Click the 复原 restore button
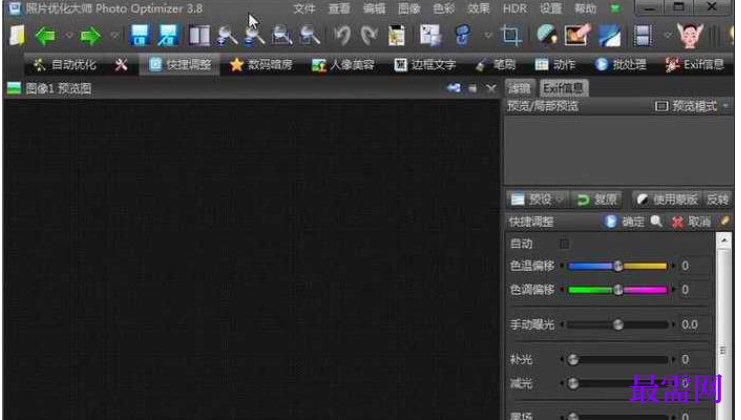This screenshot has height=420, width=741. coord(597,200)
